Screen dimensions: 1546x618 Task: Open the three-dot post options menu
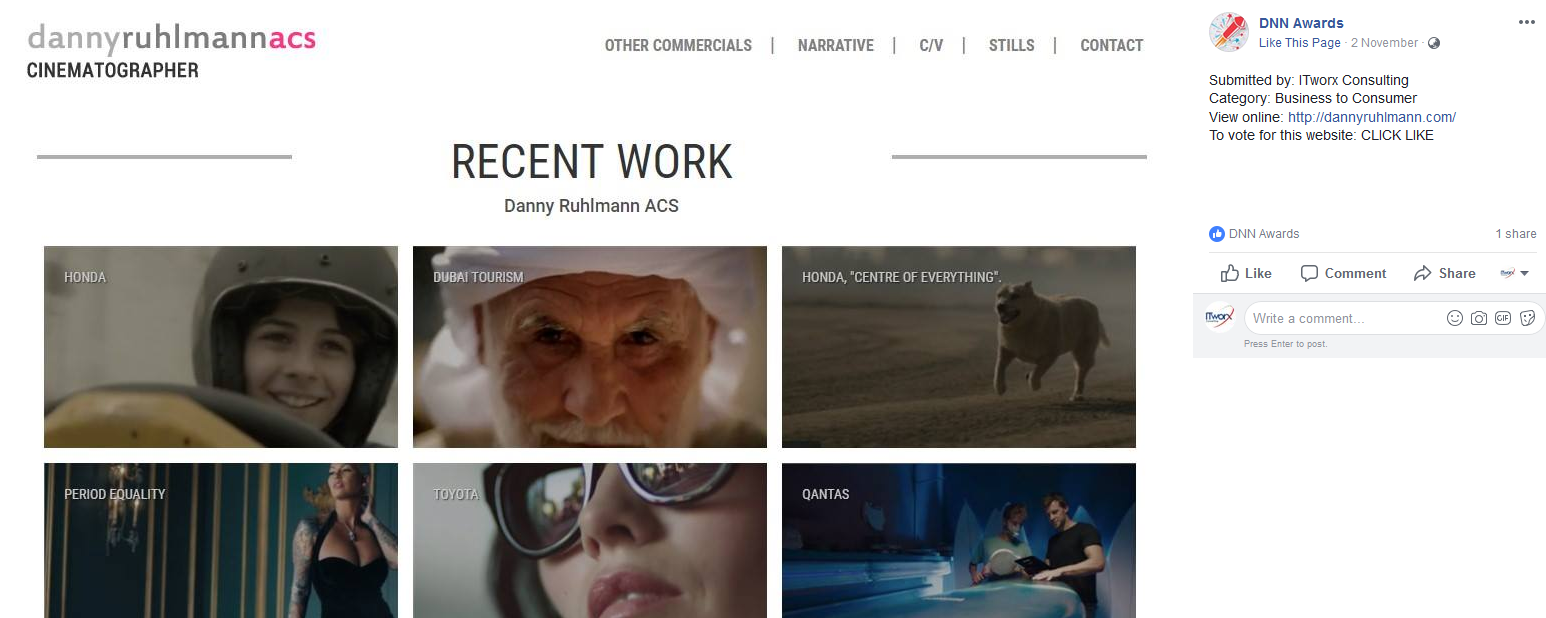pyautogui.click(x=1526, y=23)
